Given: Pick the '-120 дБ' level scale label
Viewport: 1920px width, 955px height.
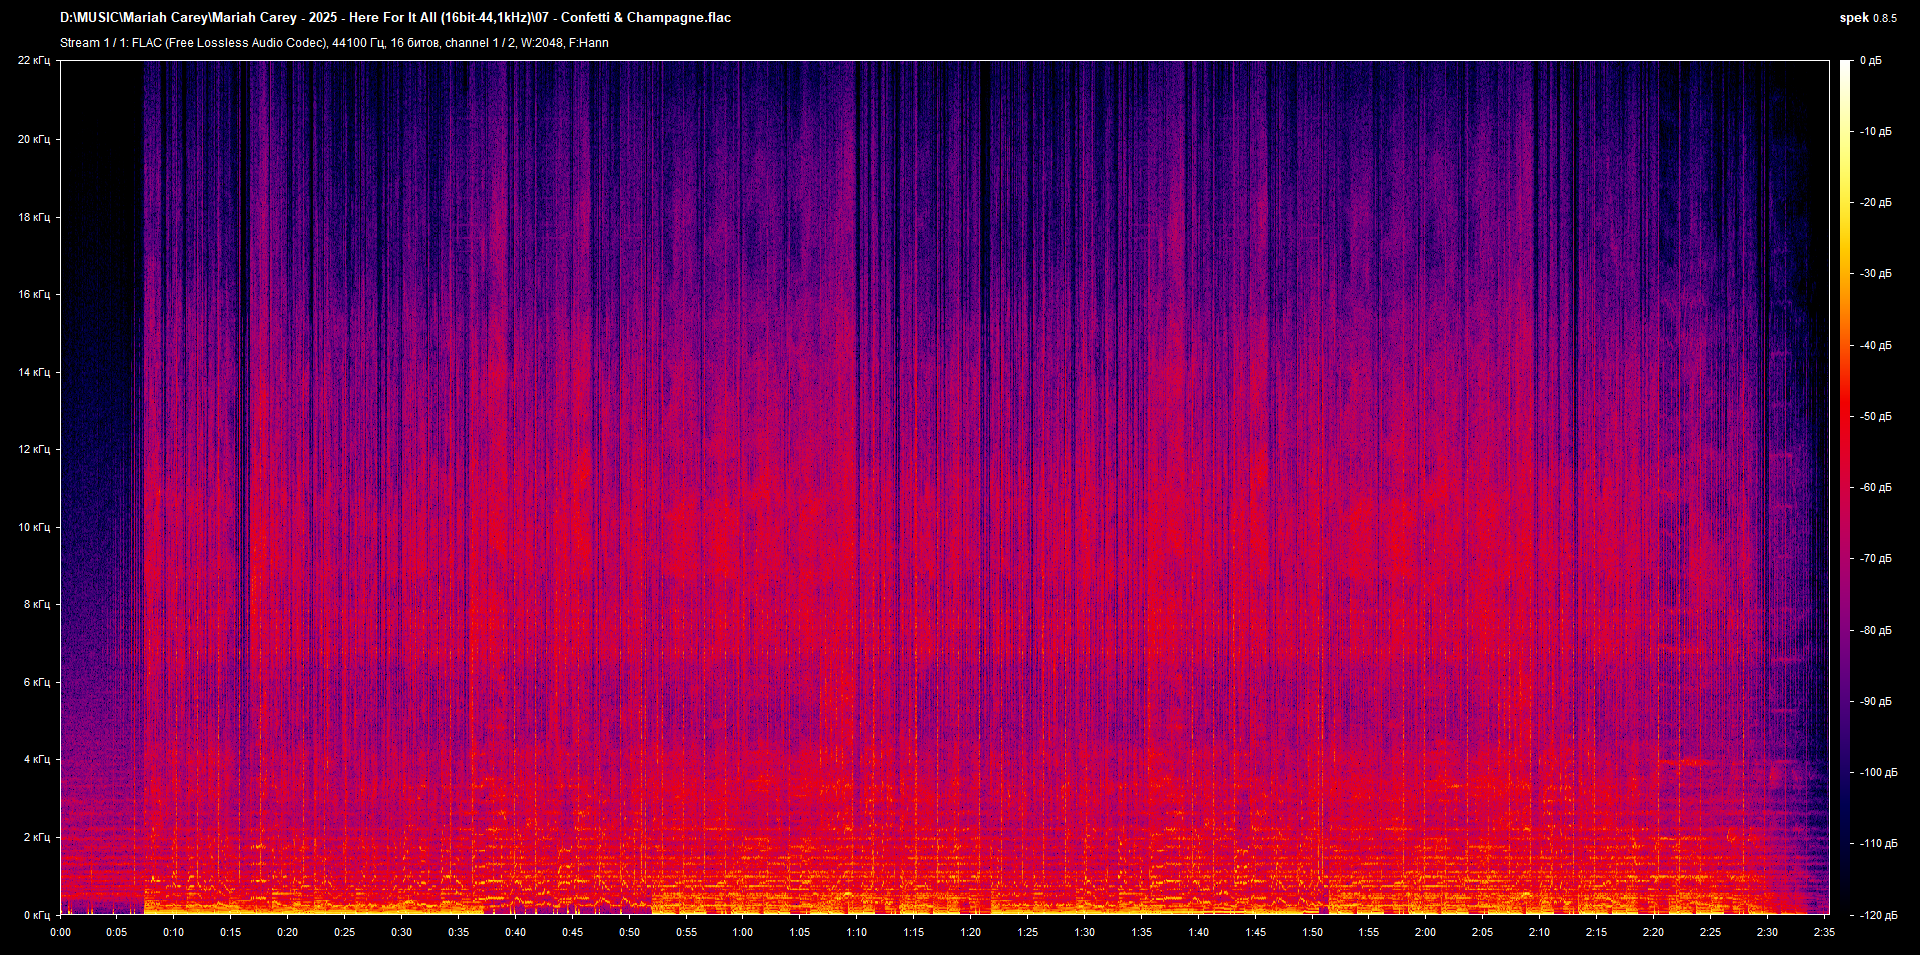Looking at the screenshot, I should click(x=1879, y=916).
